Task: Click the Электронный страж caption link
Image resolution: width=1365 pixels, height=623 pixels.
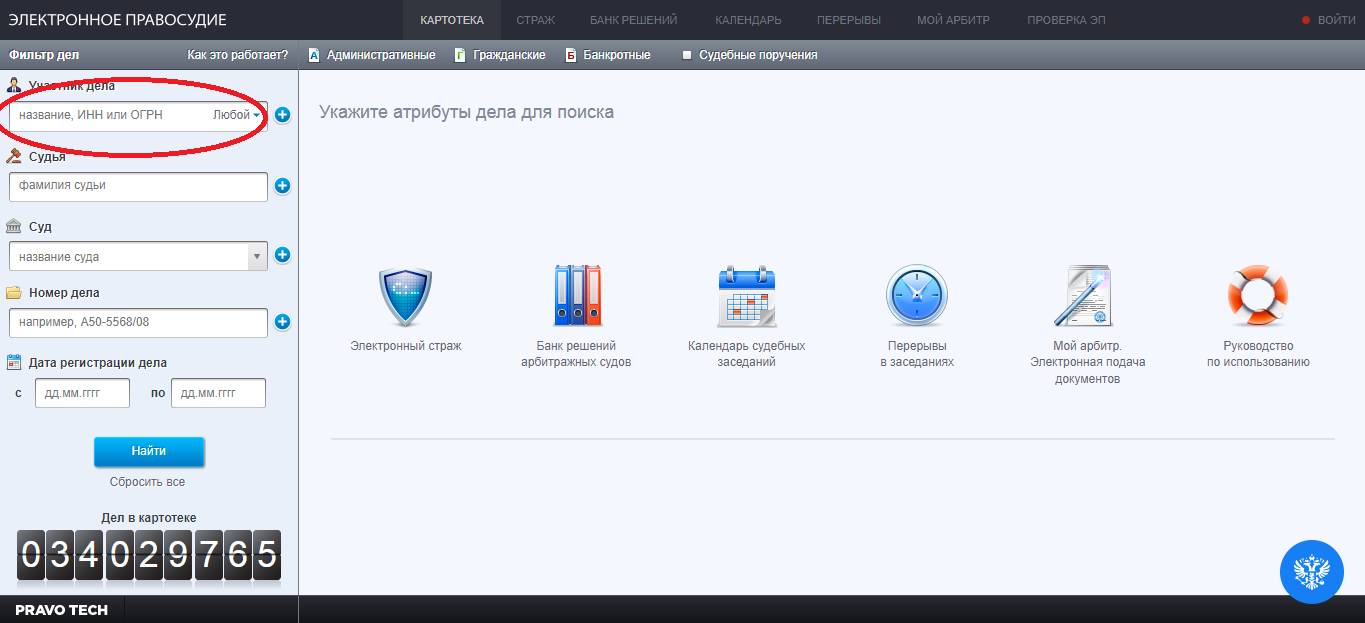Action: tap(406, 346)
